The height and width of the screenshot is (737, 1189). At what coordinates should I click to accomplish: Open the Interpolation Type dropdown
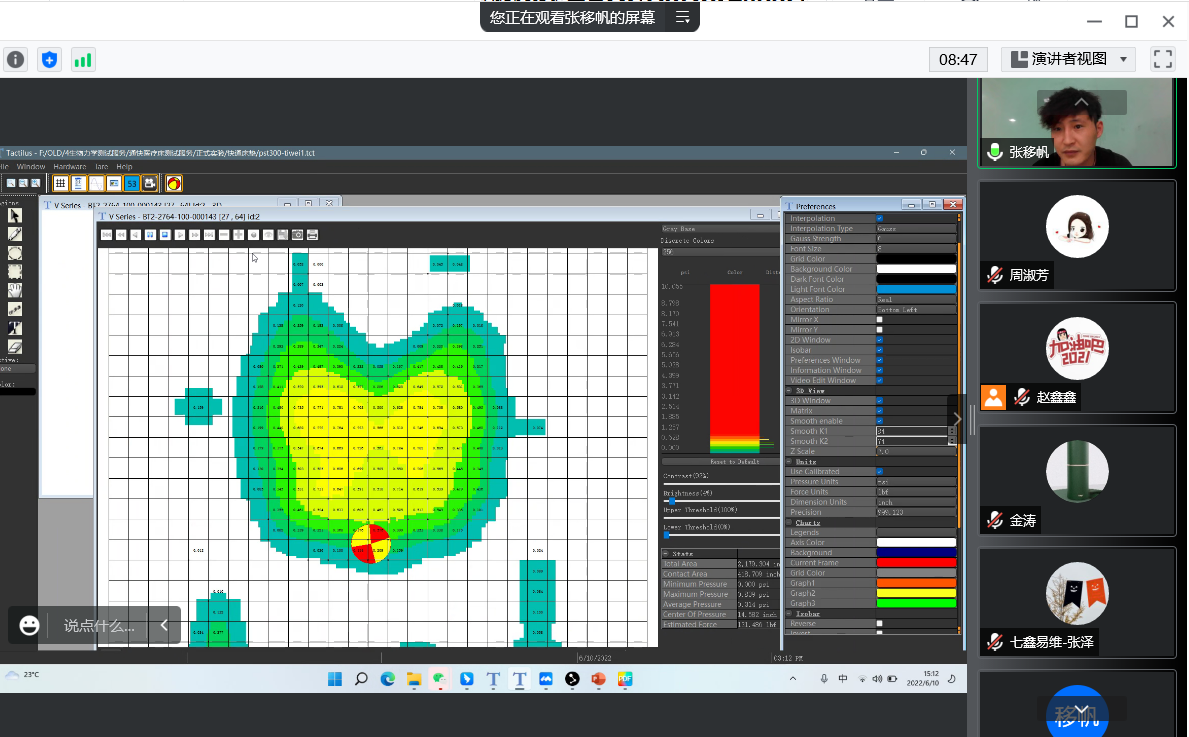[x=916, y=228]
